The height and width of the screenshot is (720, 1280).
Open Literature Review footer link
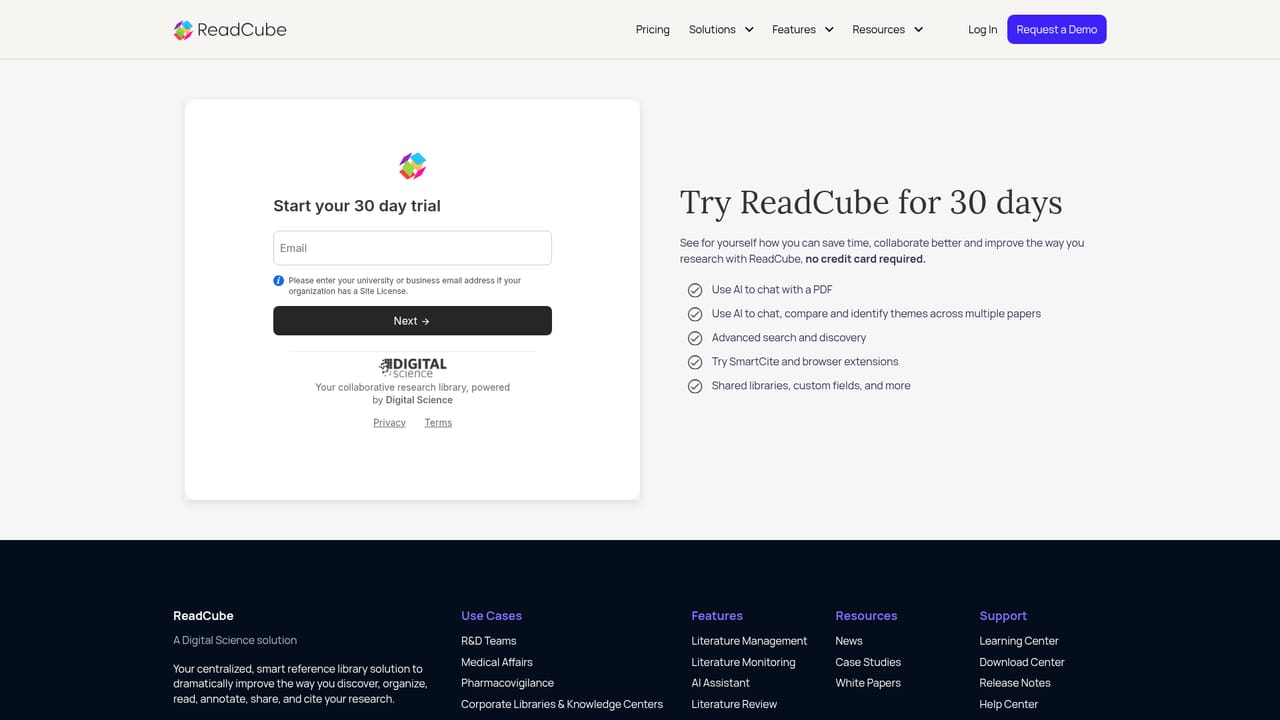[734, 704]
